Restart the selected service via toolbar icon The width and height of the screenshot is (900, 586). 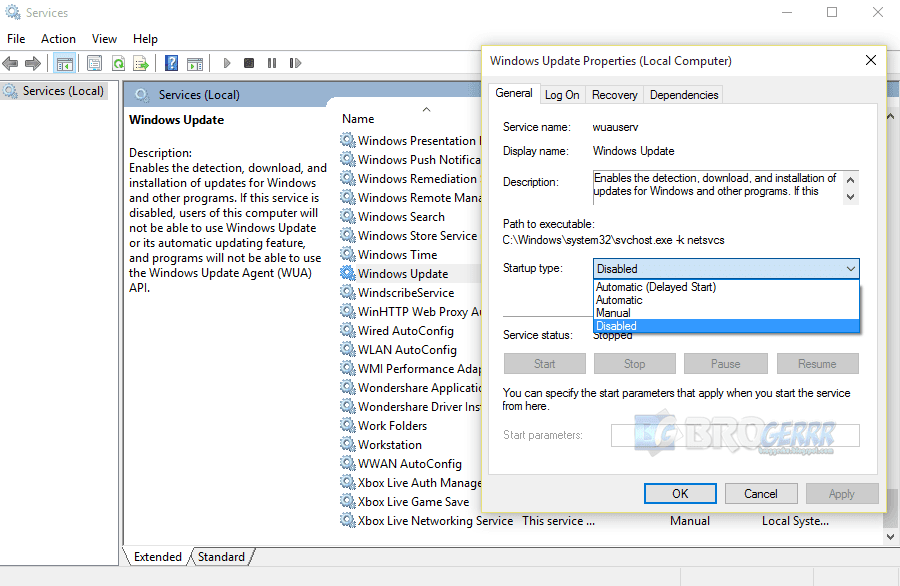[294, 62]
